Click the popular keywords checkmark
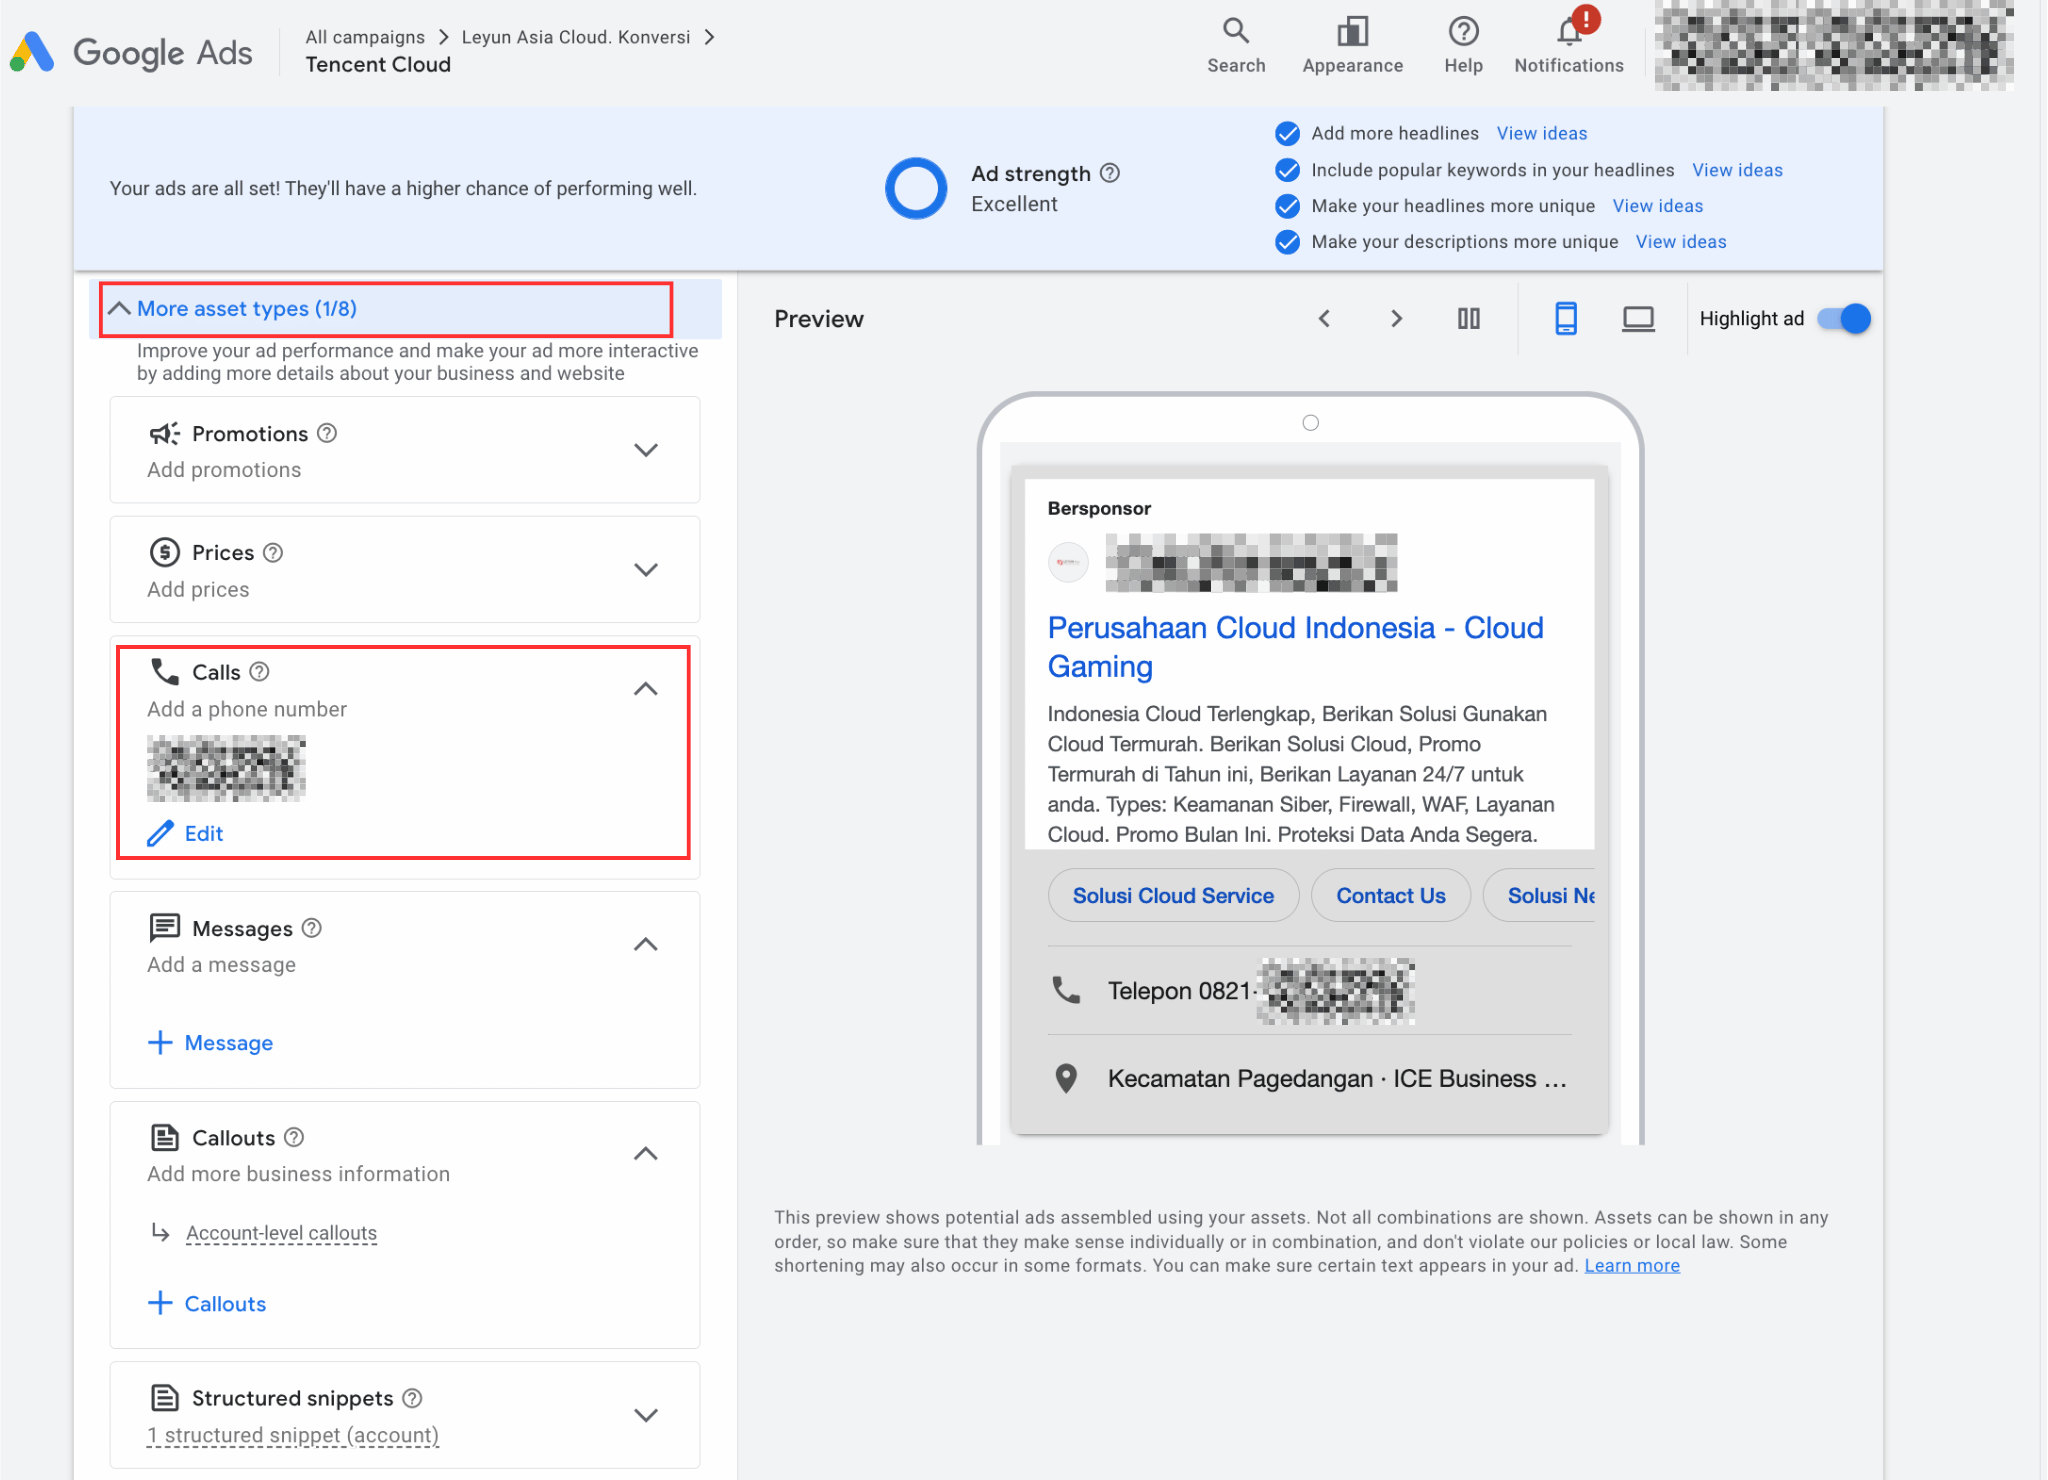Viewport: 2048px width, 1480px height. pos(1288,170)
